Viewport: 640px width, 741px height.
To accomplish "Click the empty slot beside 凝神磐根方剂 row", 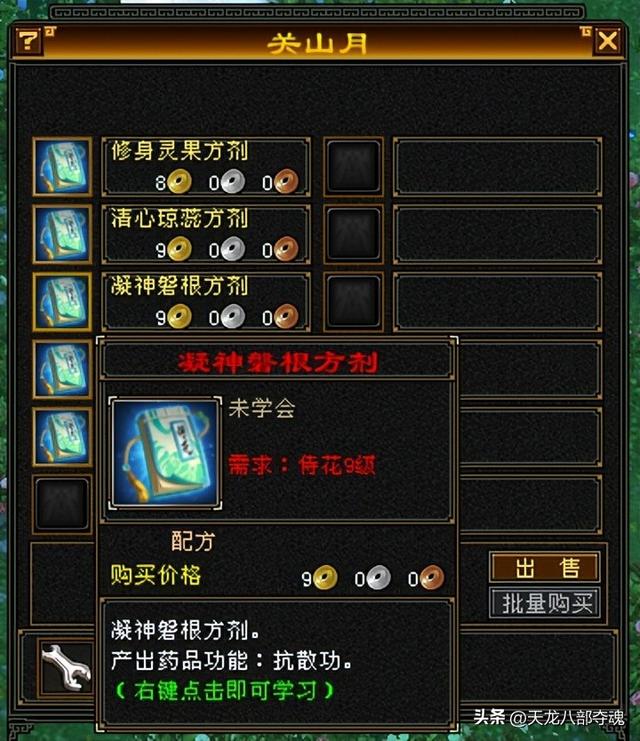I will click(x=353, y=302).
